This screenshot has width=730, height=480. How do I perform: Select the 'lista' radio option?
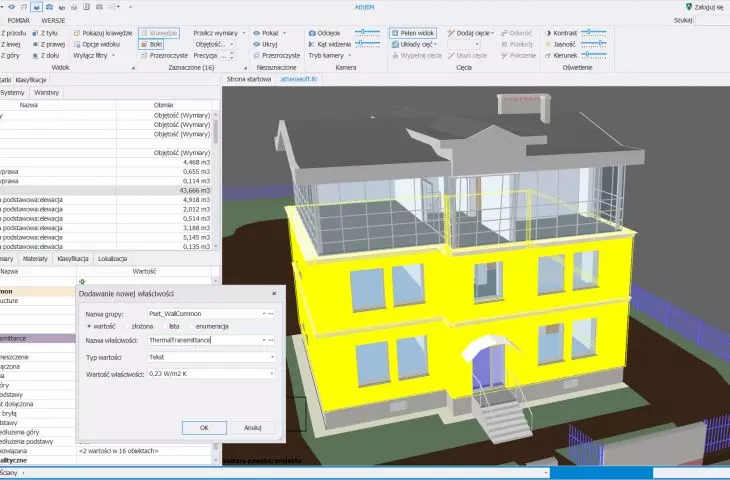171,326
